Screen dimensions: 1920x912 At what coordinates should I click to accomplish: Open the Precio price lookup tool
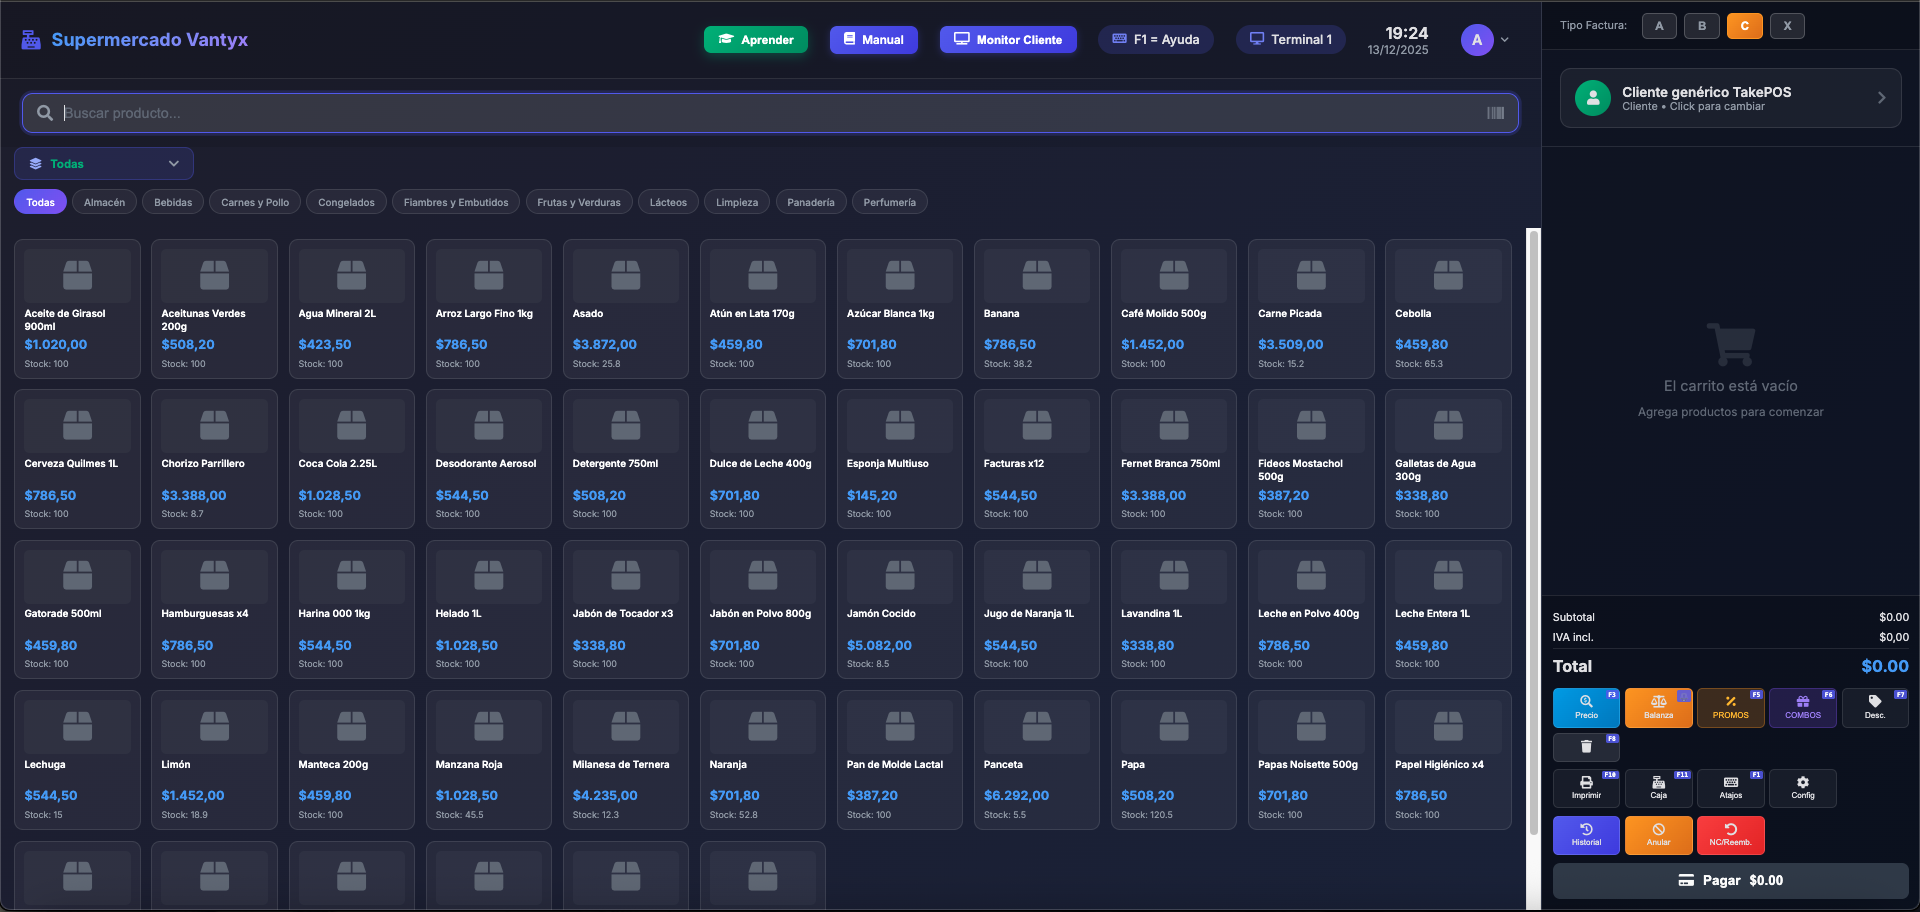click(x=1586, y=707)
